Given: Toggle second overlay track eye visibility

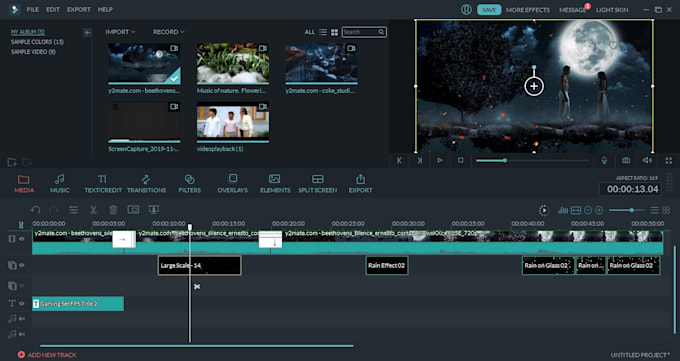Looking at the screenshot, I should (x=22, y=286).
